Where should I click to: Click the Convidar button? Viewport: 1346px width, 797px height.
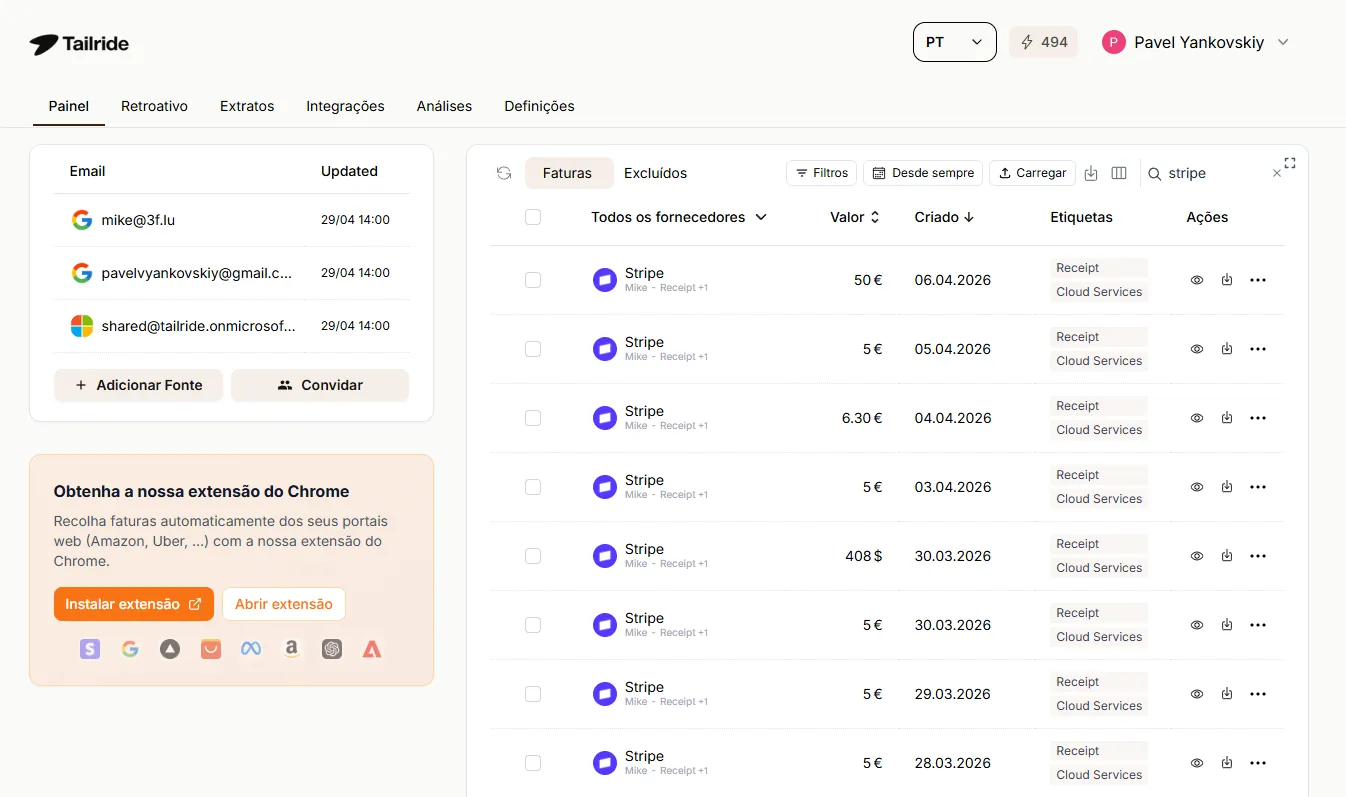tap(320, 385)
